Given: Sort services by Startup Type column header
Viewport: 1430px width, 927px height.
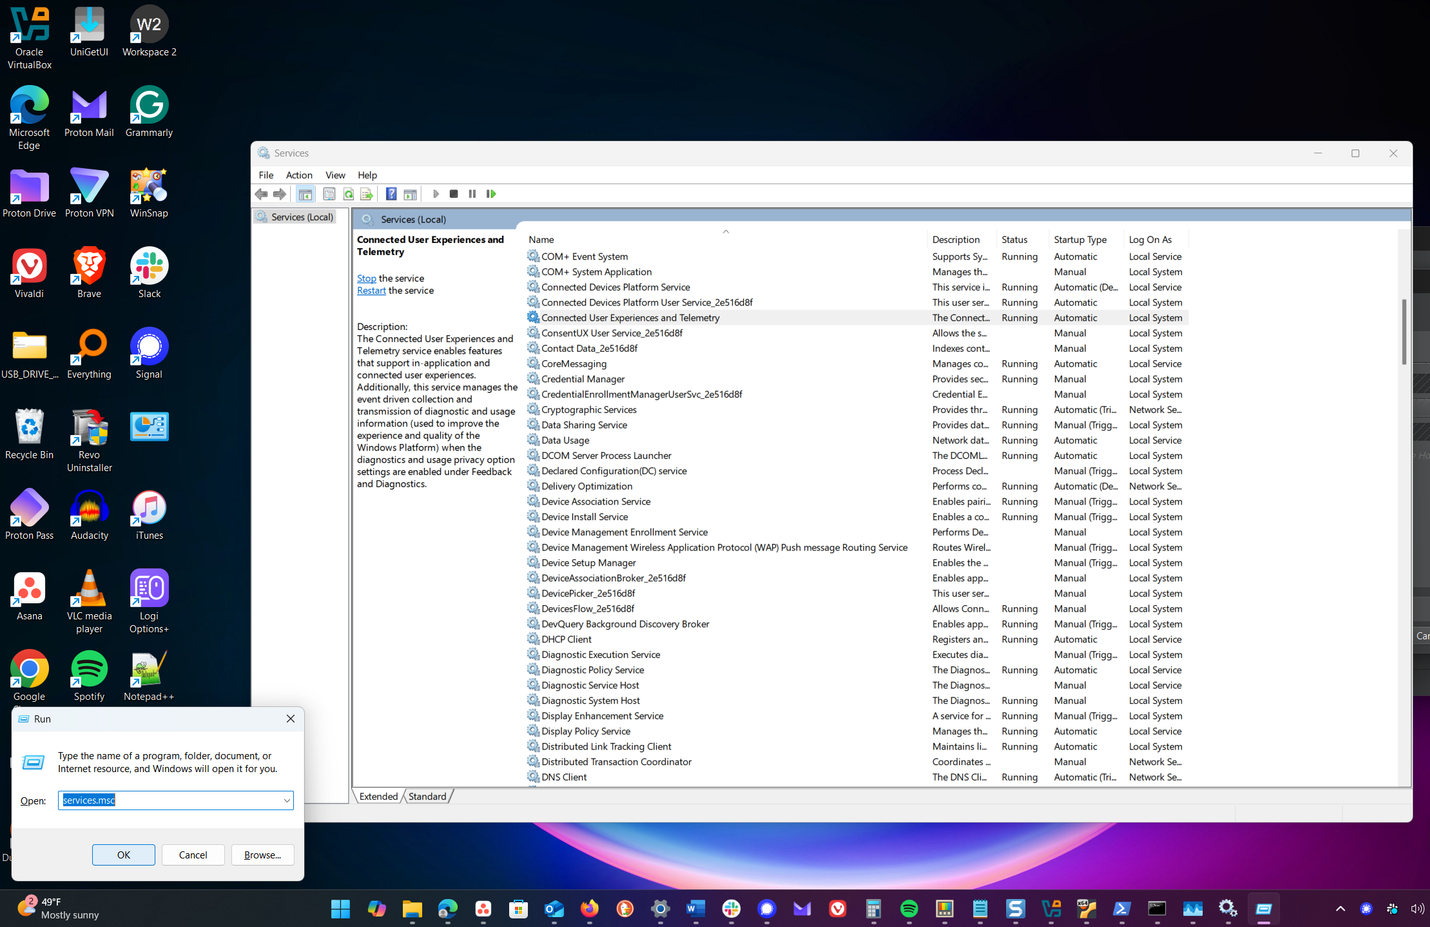Looking at the screenshot, I should click(x=1080, y=240).
